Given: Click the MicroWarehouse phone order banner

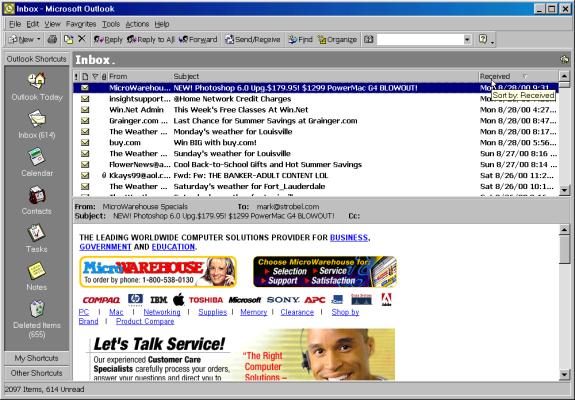Looking at the screenshot, I should 158,272.
